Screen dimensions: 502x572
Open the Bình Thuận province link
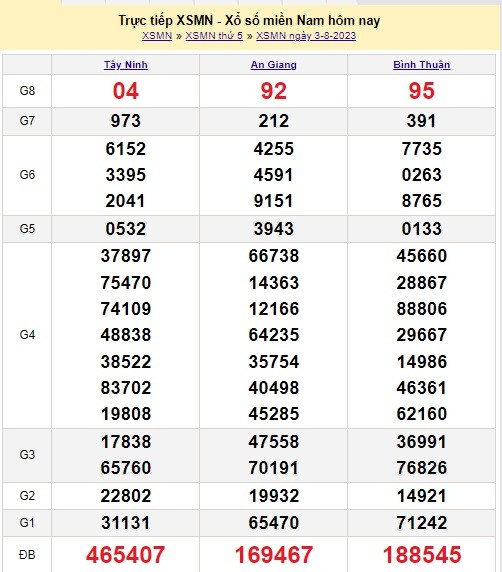(x=421, y=65)
